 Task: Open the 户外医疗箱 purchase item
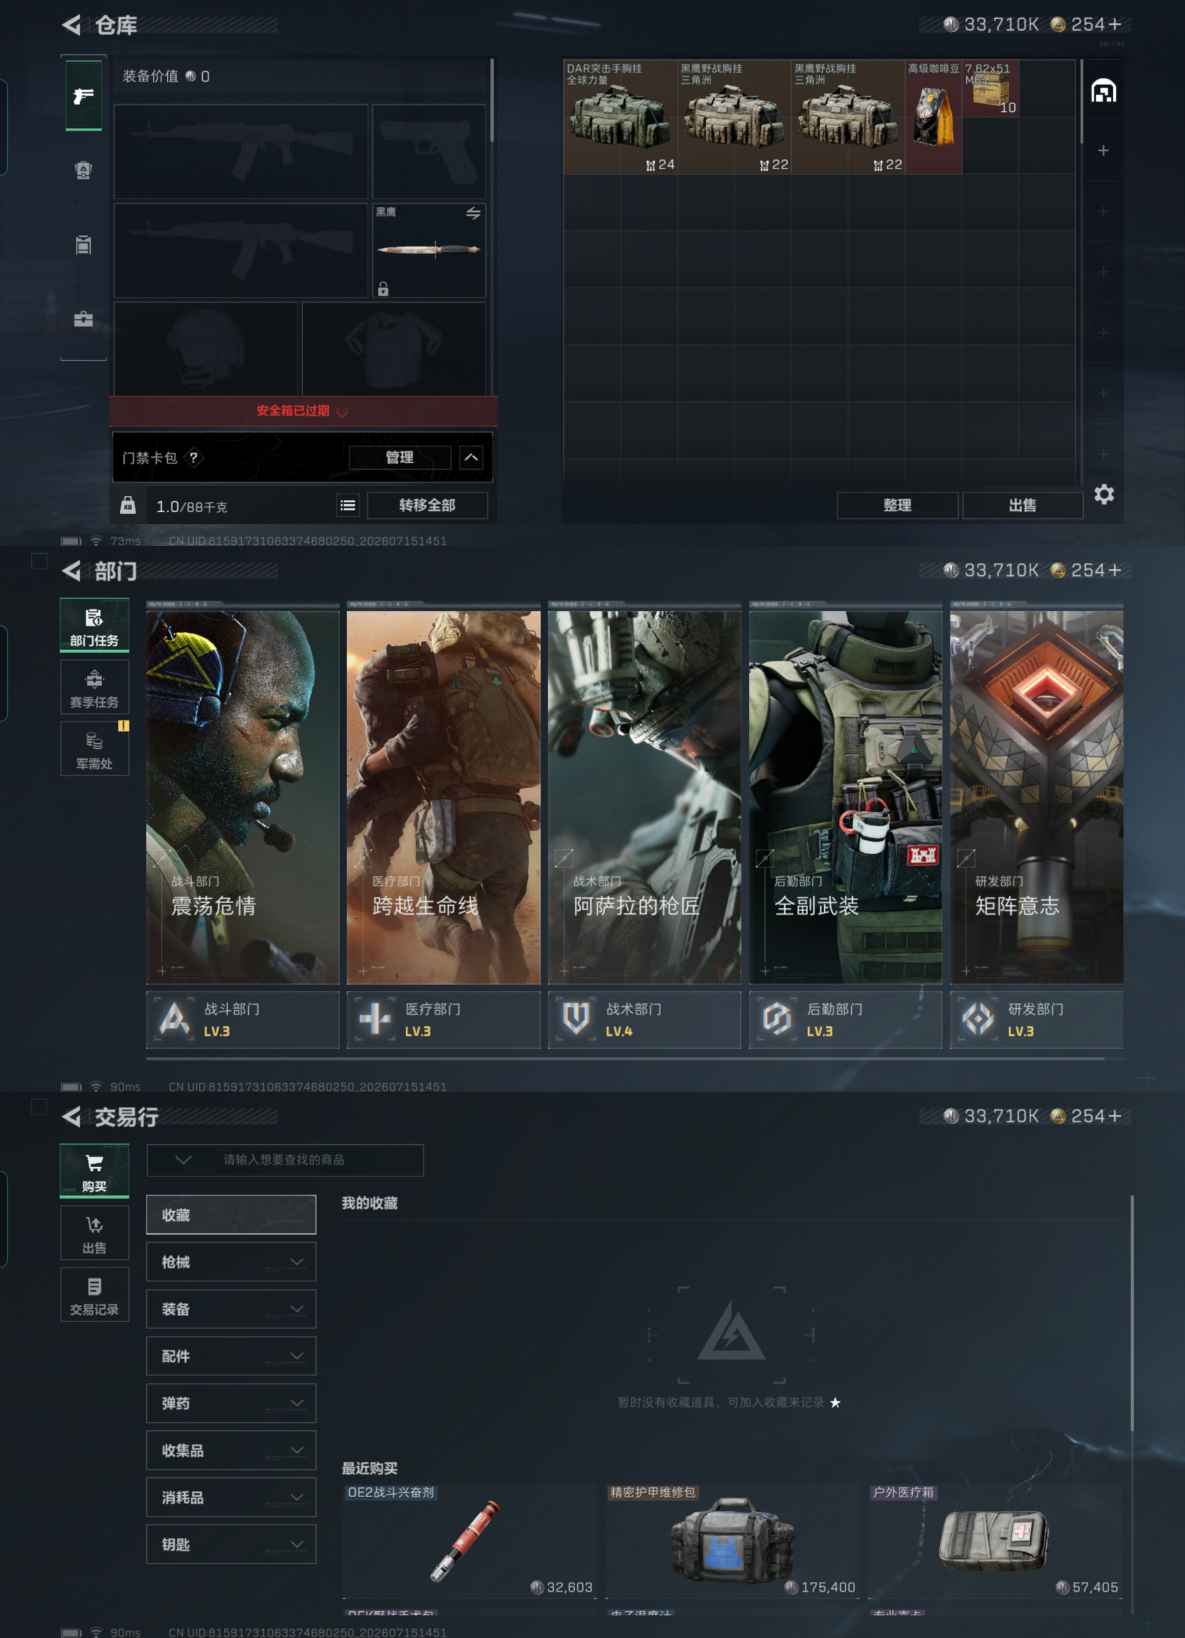point(995,1540)
